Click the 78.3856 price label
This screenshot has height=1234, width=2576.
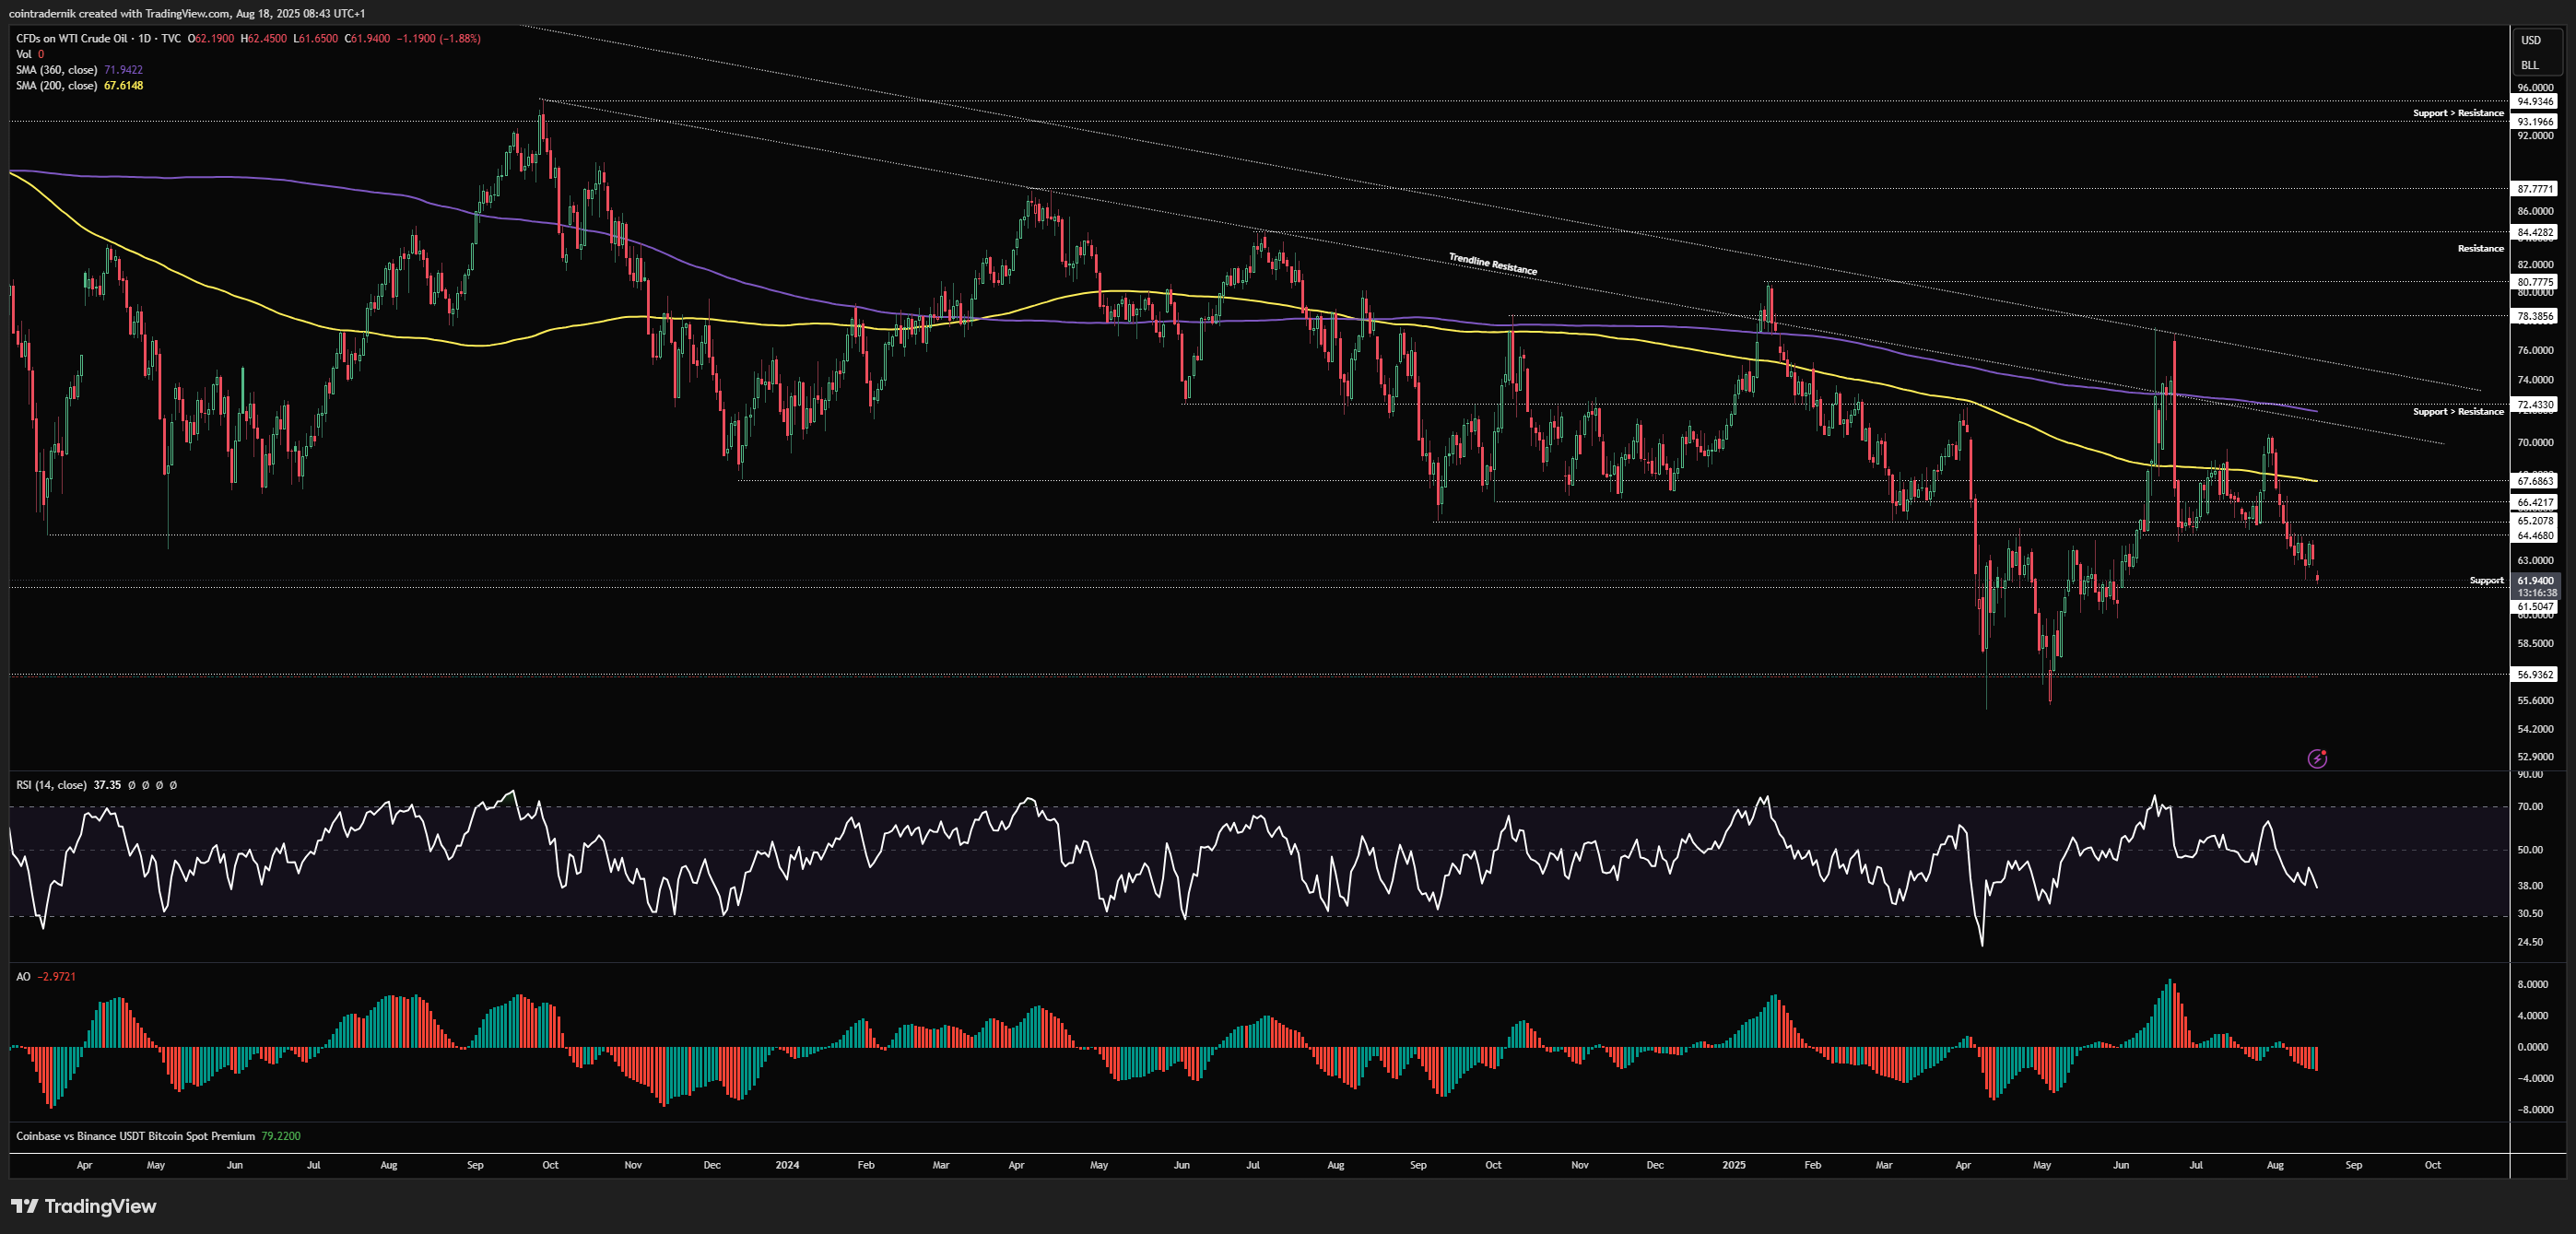coord(2535,316)
